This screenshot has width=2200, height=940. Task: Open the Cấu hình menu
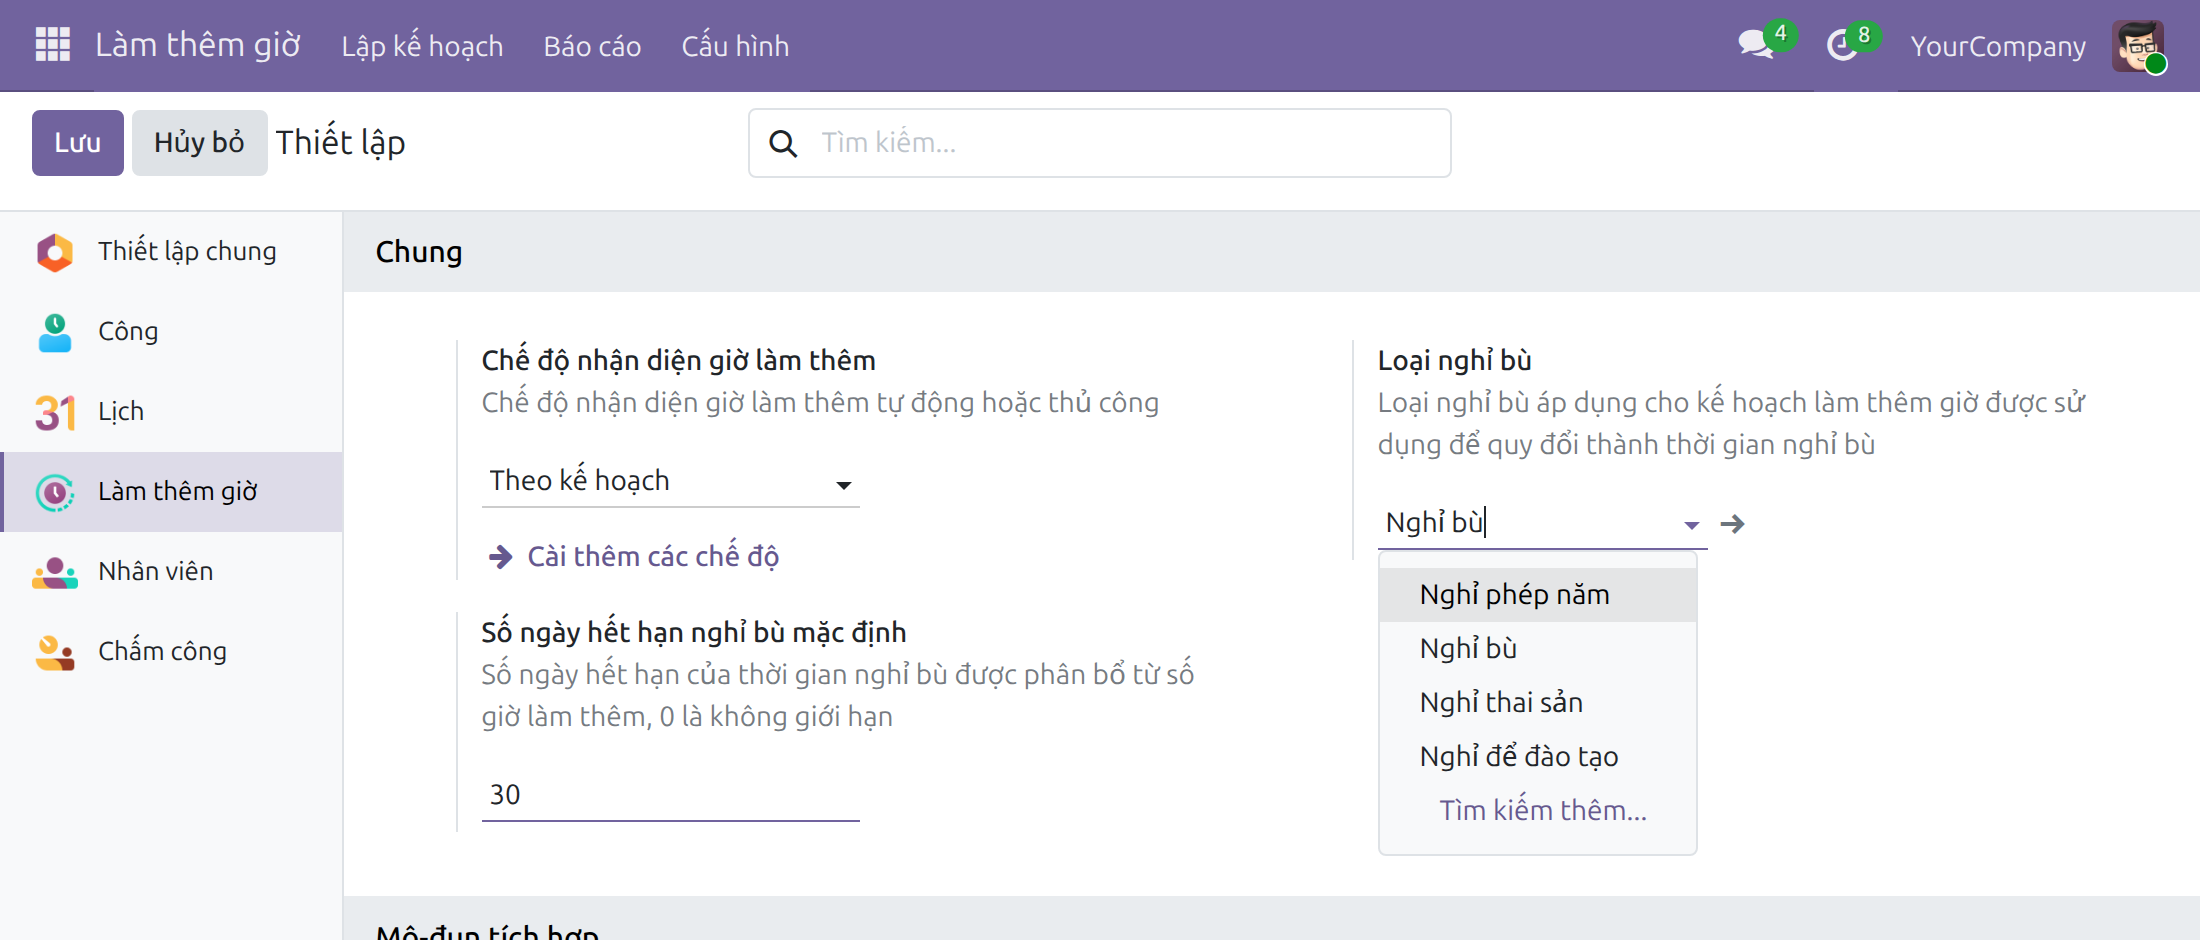[735, 46]
